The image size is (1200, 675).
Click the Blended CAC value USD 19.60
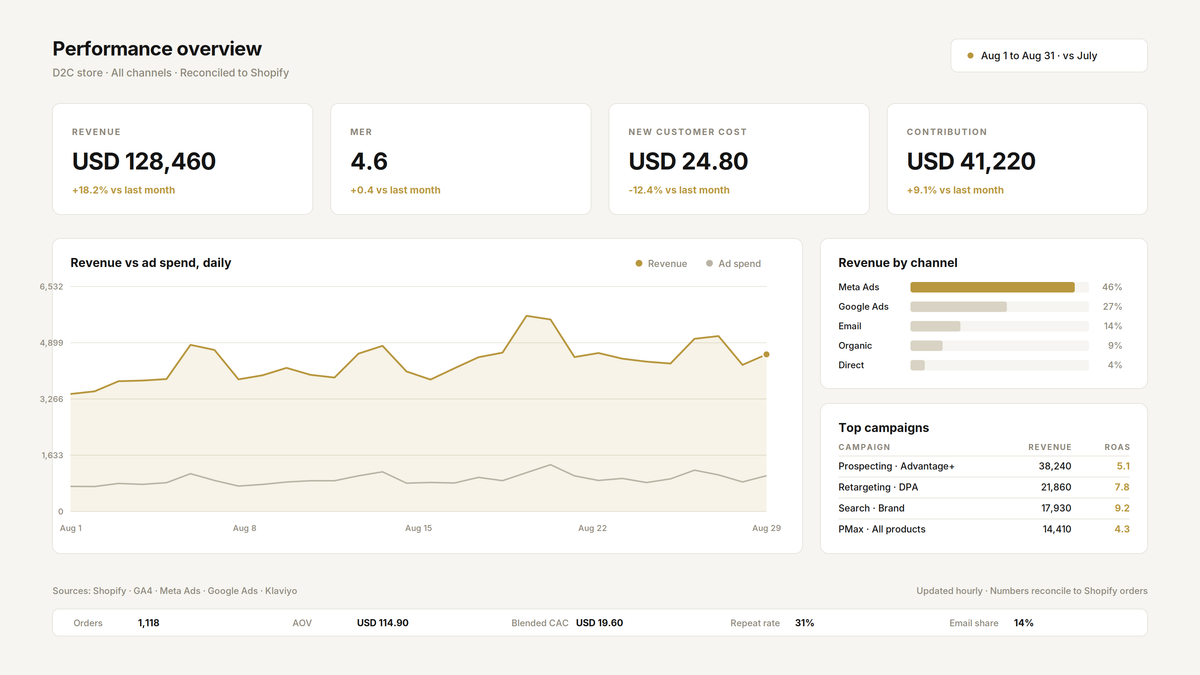pyautogui.click(x=600, y=623)
